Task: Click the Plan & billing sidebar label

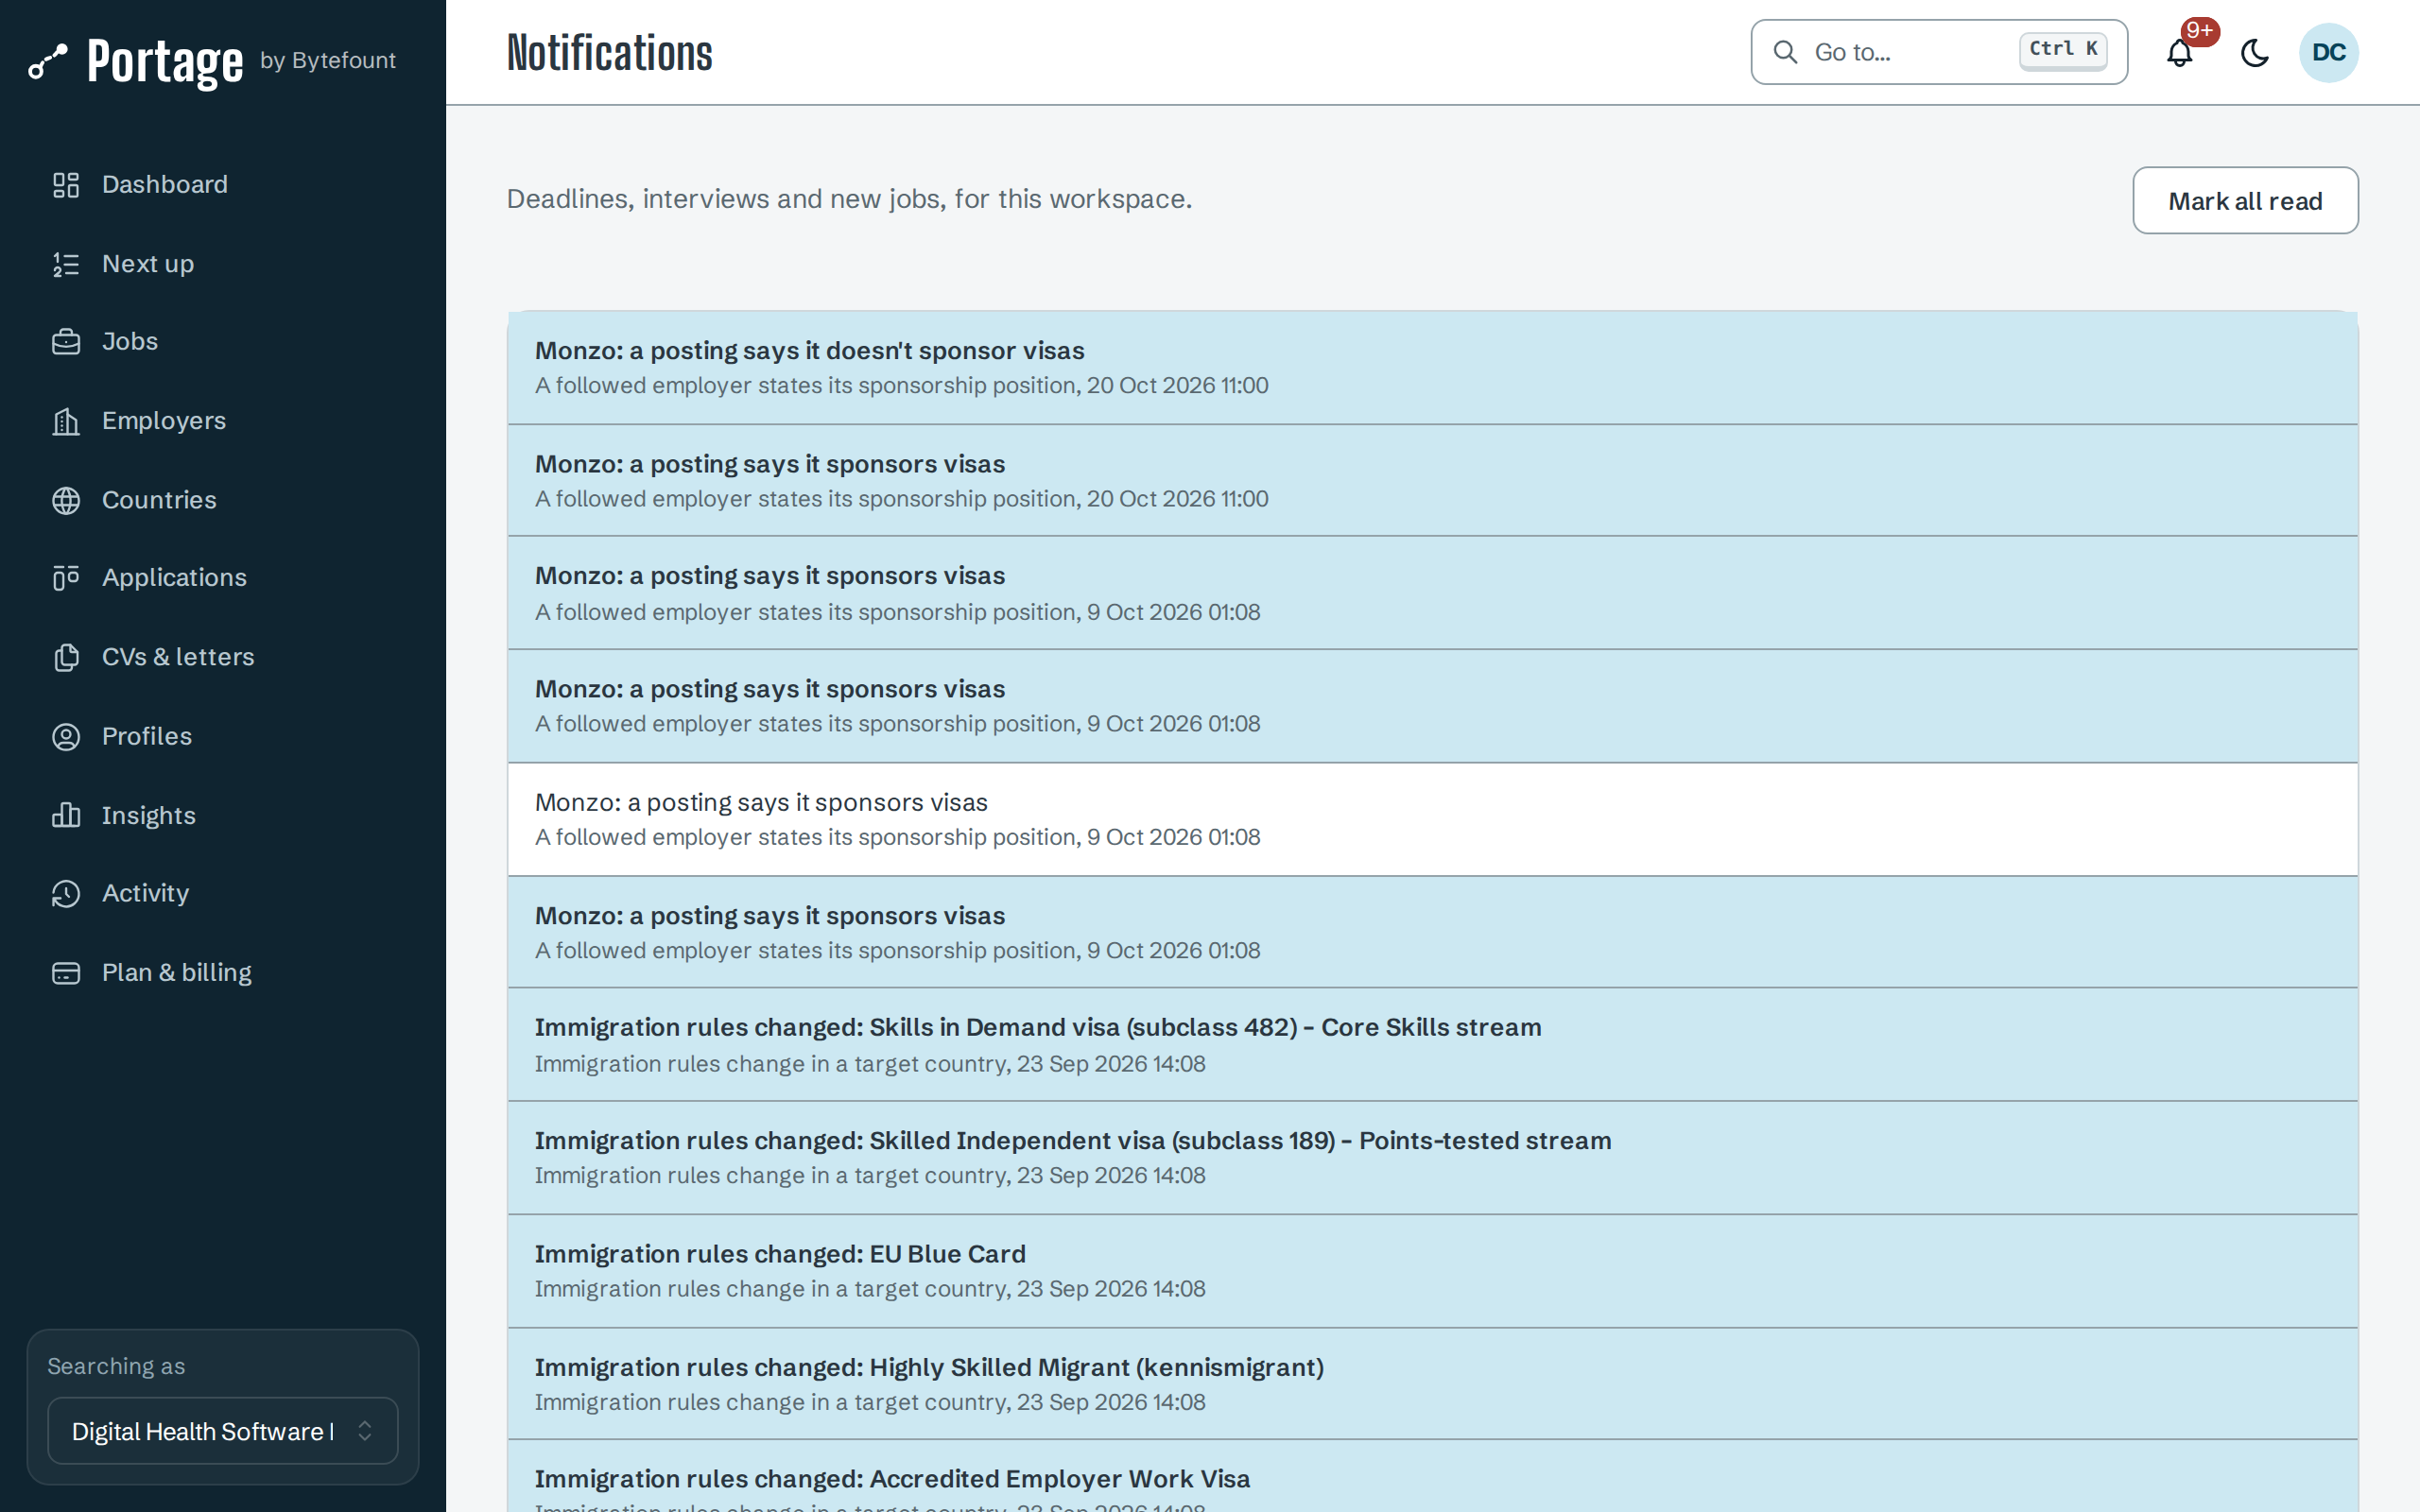Action: tap(177, 972)
